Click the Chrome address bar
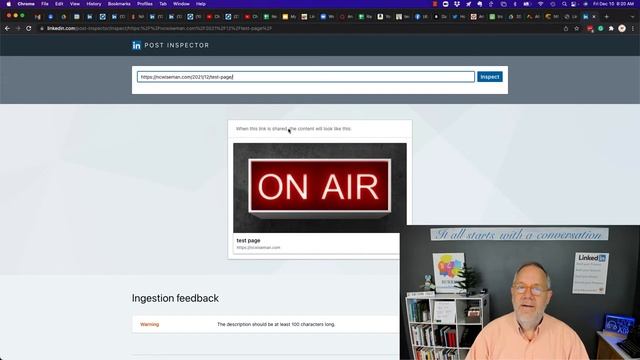The width and height of the screenshot is (640, 360). (298, 29)
